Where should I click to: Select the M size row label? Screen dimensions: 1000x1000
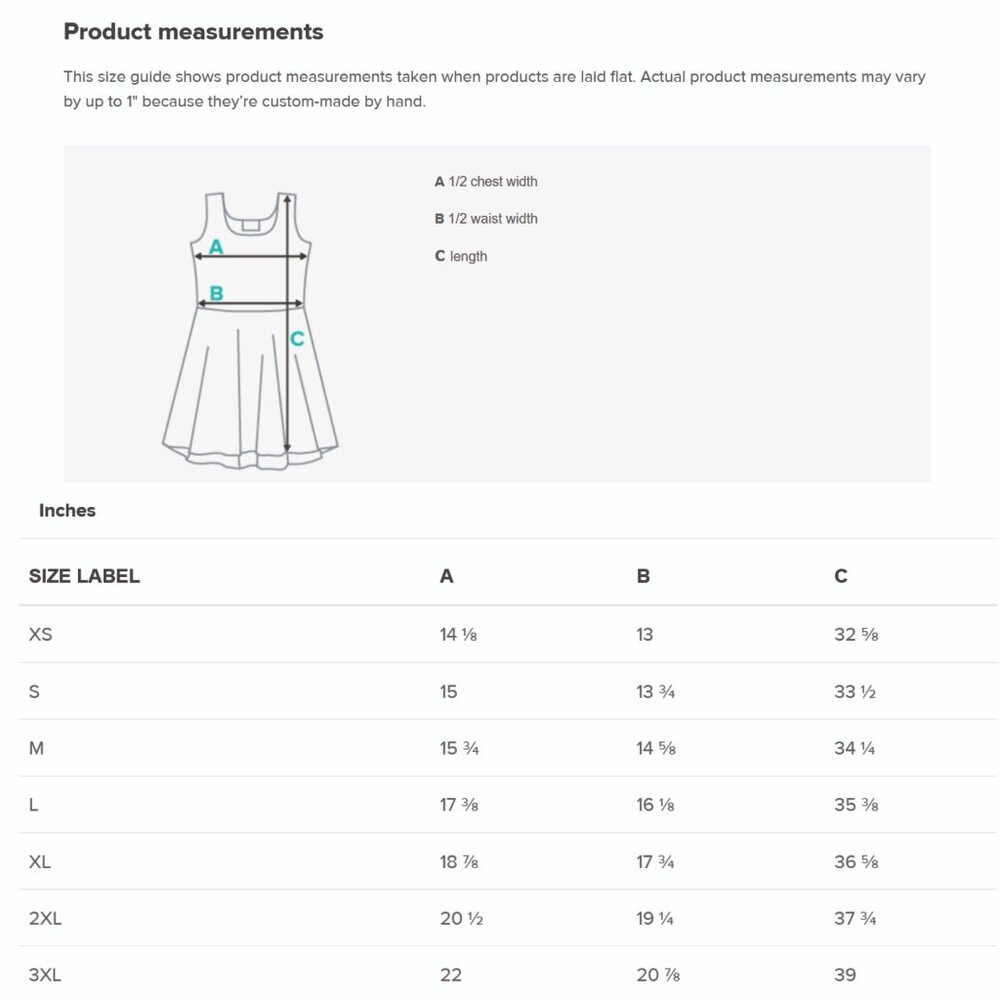36,747
